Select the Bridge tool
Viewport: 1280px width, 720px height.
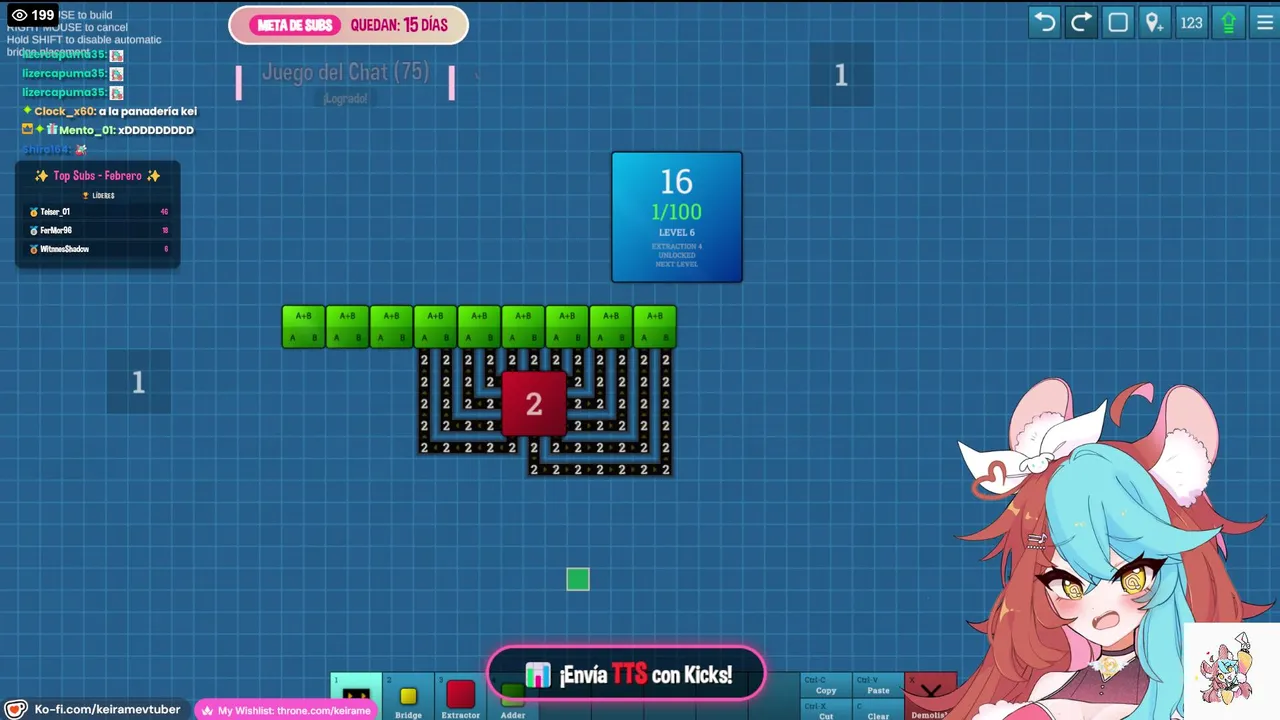coord(408,697)
